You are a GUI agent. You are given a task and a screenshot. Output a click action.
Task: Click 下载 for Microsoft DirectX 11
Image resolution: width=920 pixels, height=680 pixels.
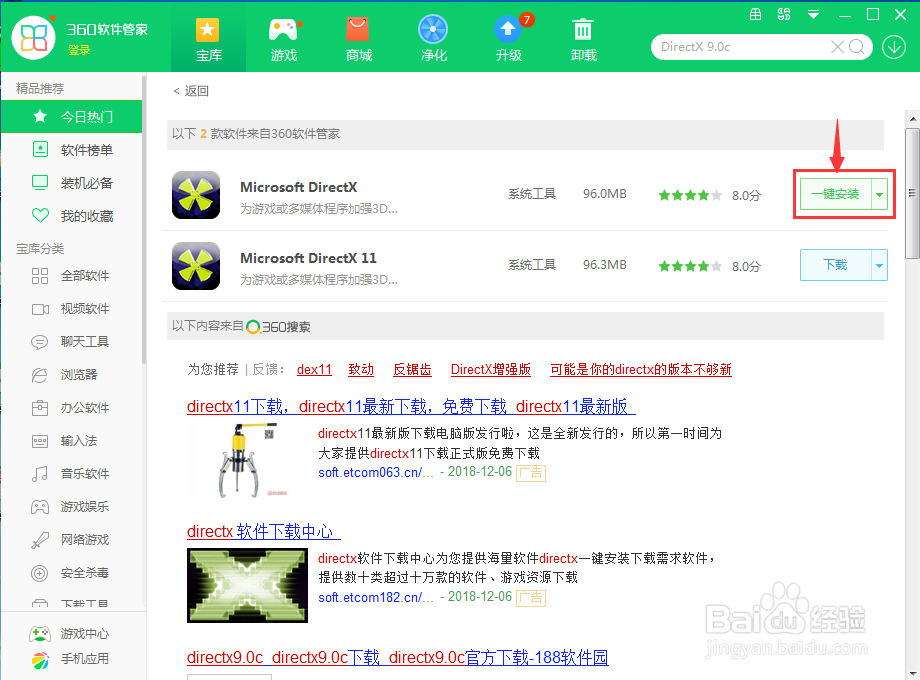pyautogui.click(x=836, y=265)
